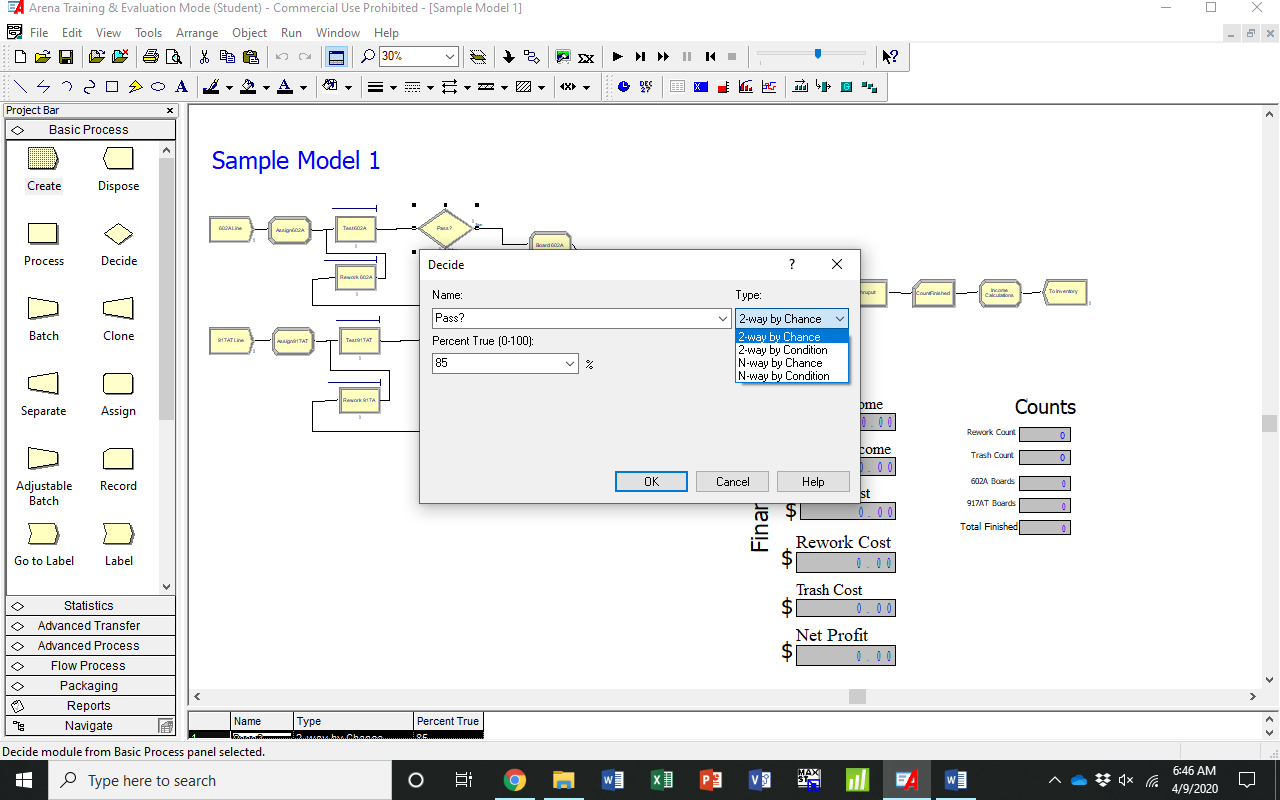Image resolution: width=1280 pixels, height=800 pixels.
Task: Click the Step simulation button
Action: 640,57
